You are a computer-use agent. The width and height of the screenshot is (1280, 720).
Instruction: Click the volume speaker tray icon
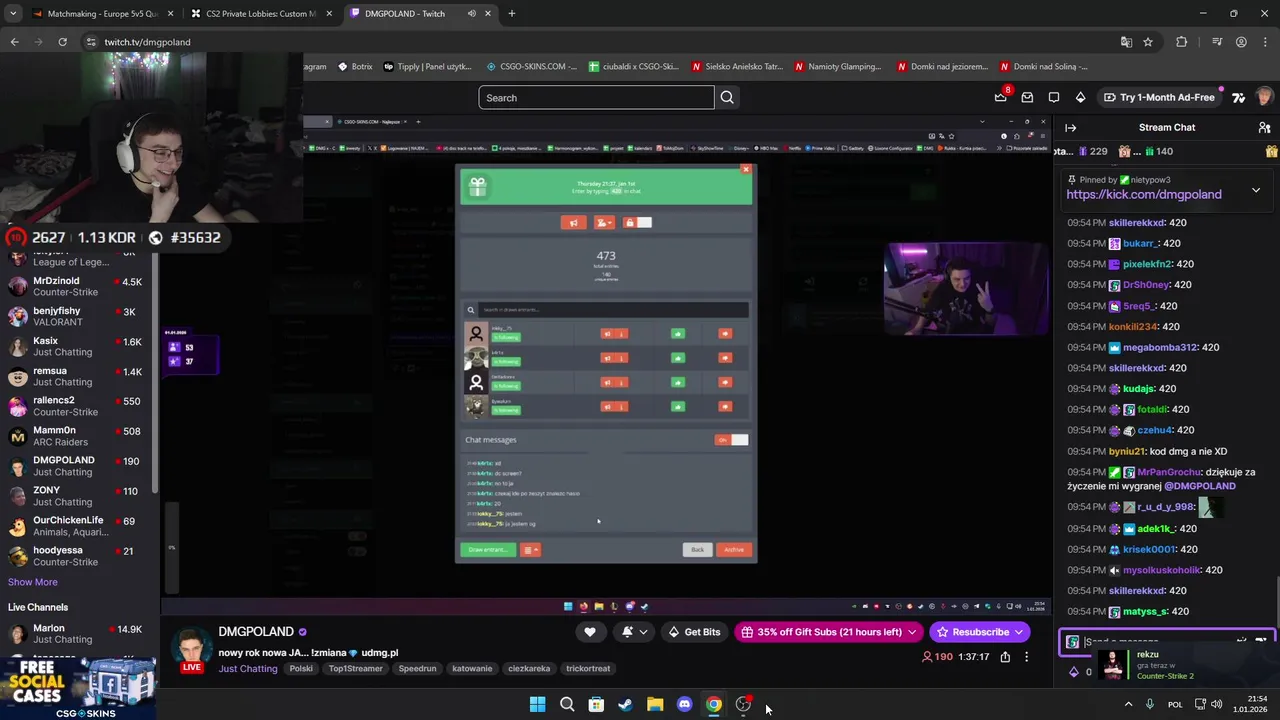click(x=1216, y=704)
